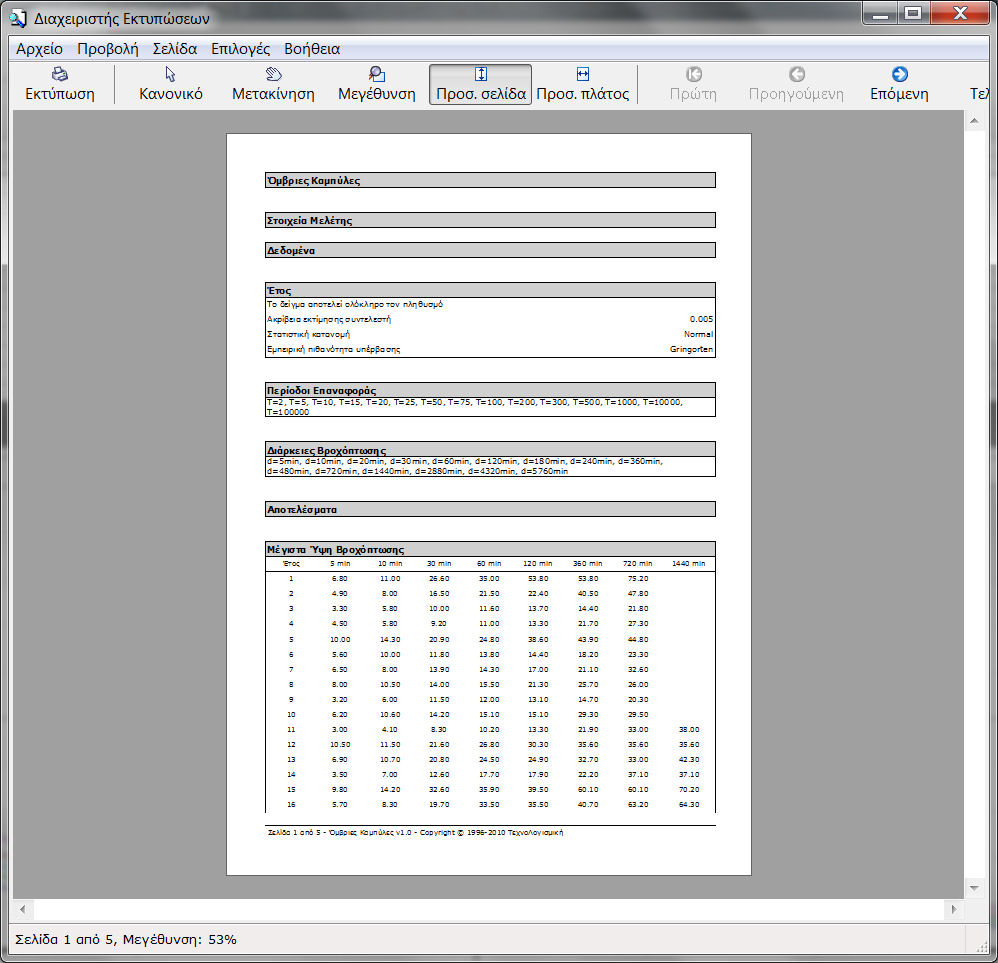Click right arrow of horizontal scrollbar

point(954,910)
